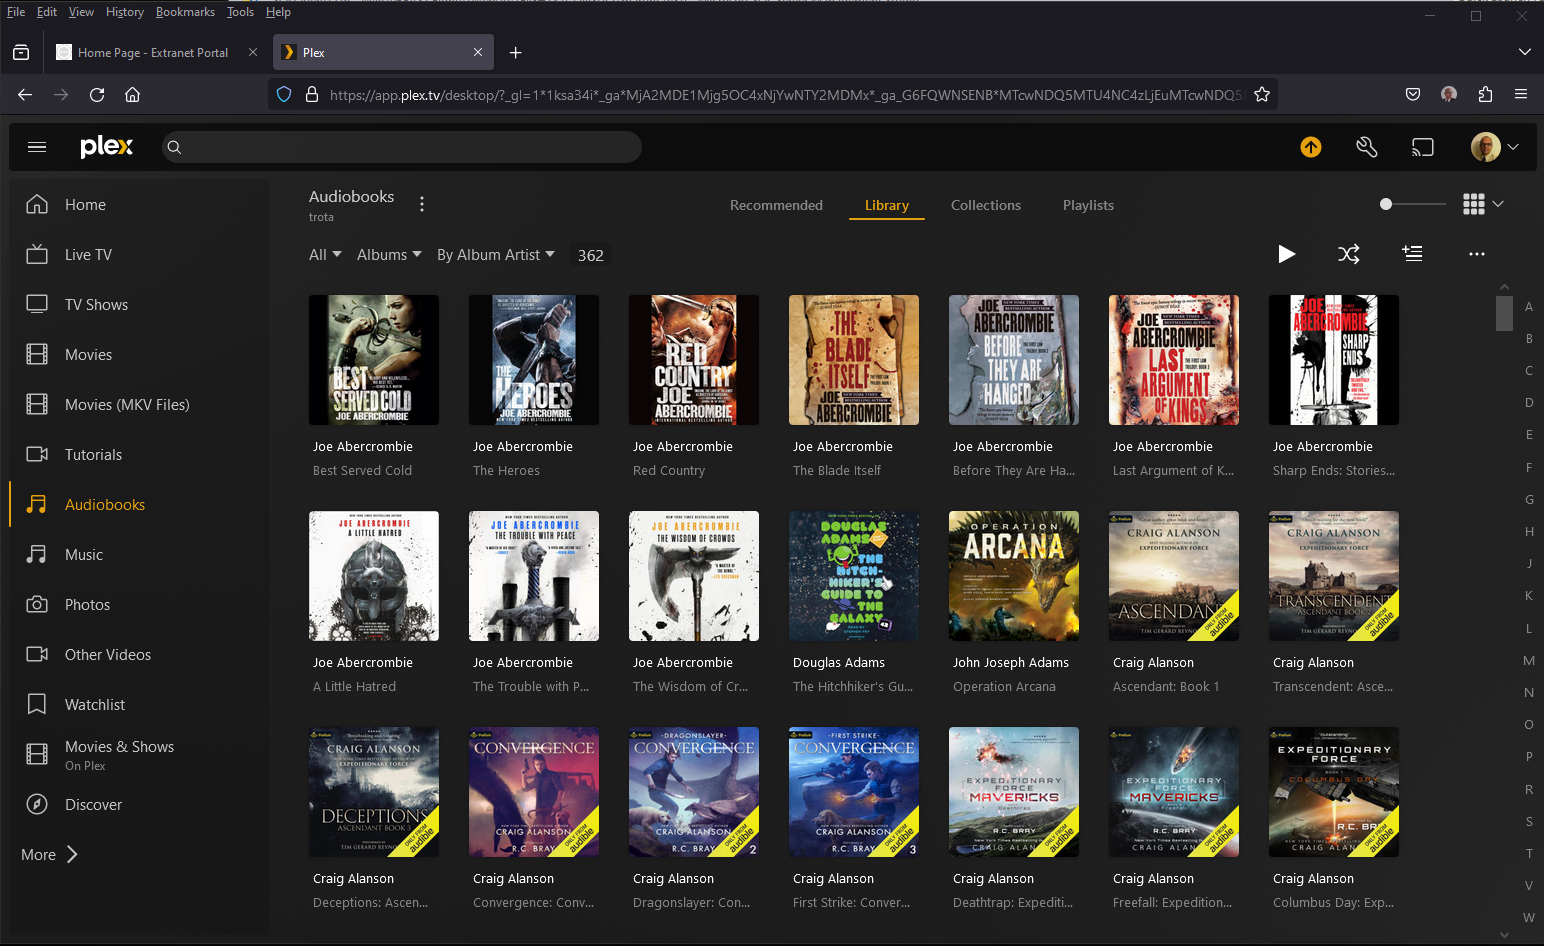Switch to the Collections tab
This screenshot has width=1544, height=946.
click(986, 205)
